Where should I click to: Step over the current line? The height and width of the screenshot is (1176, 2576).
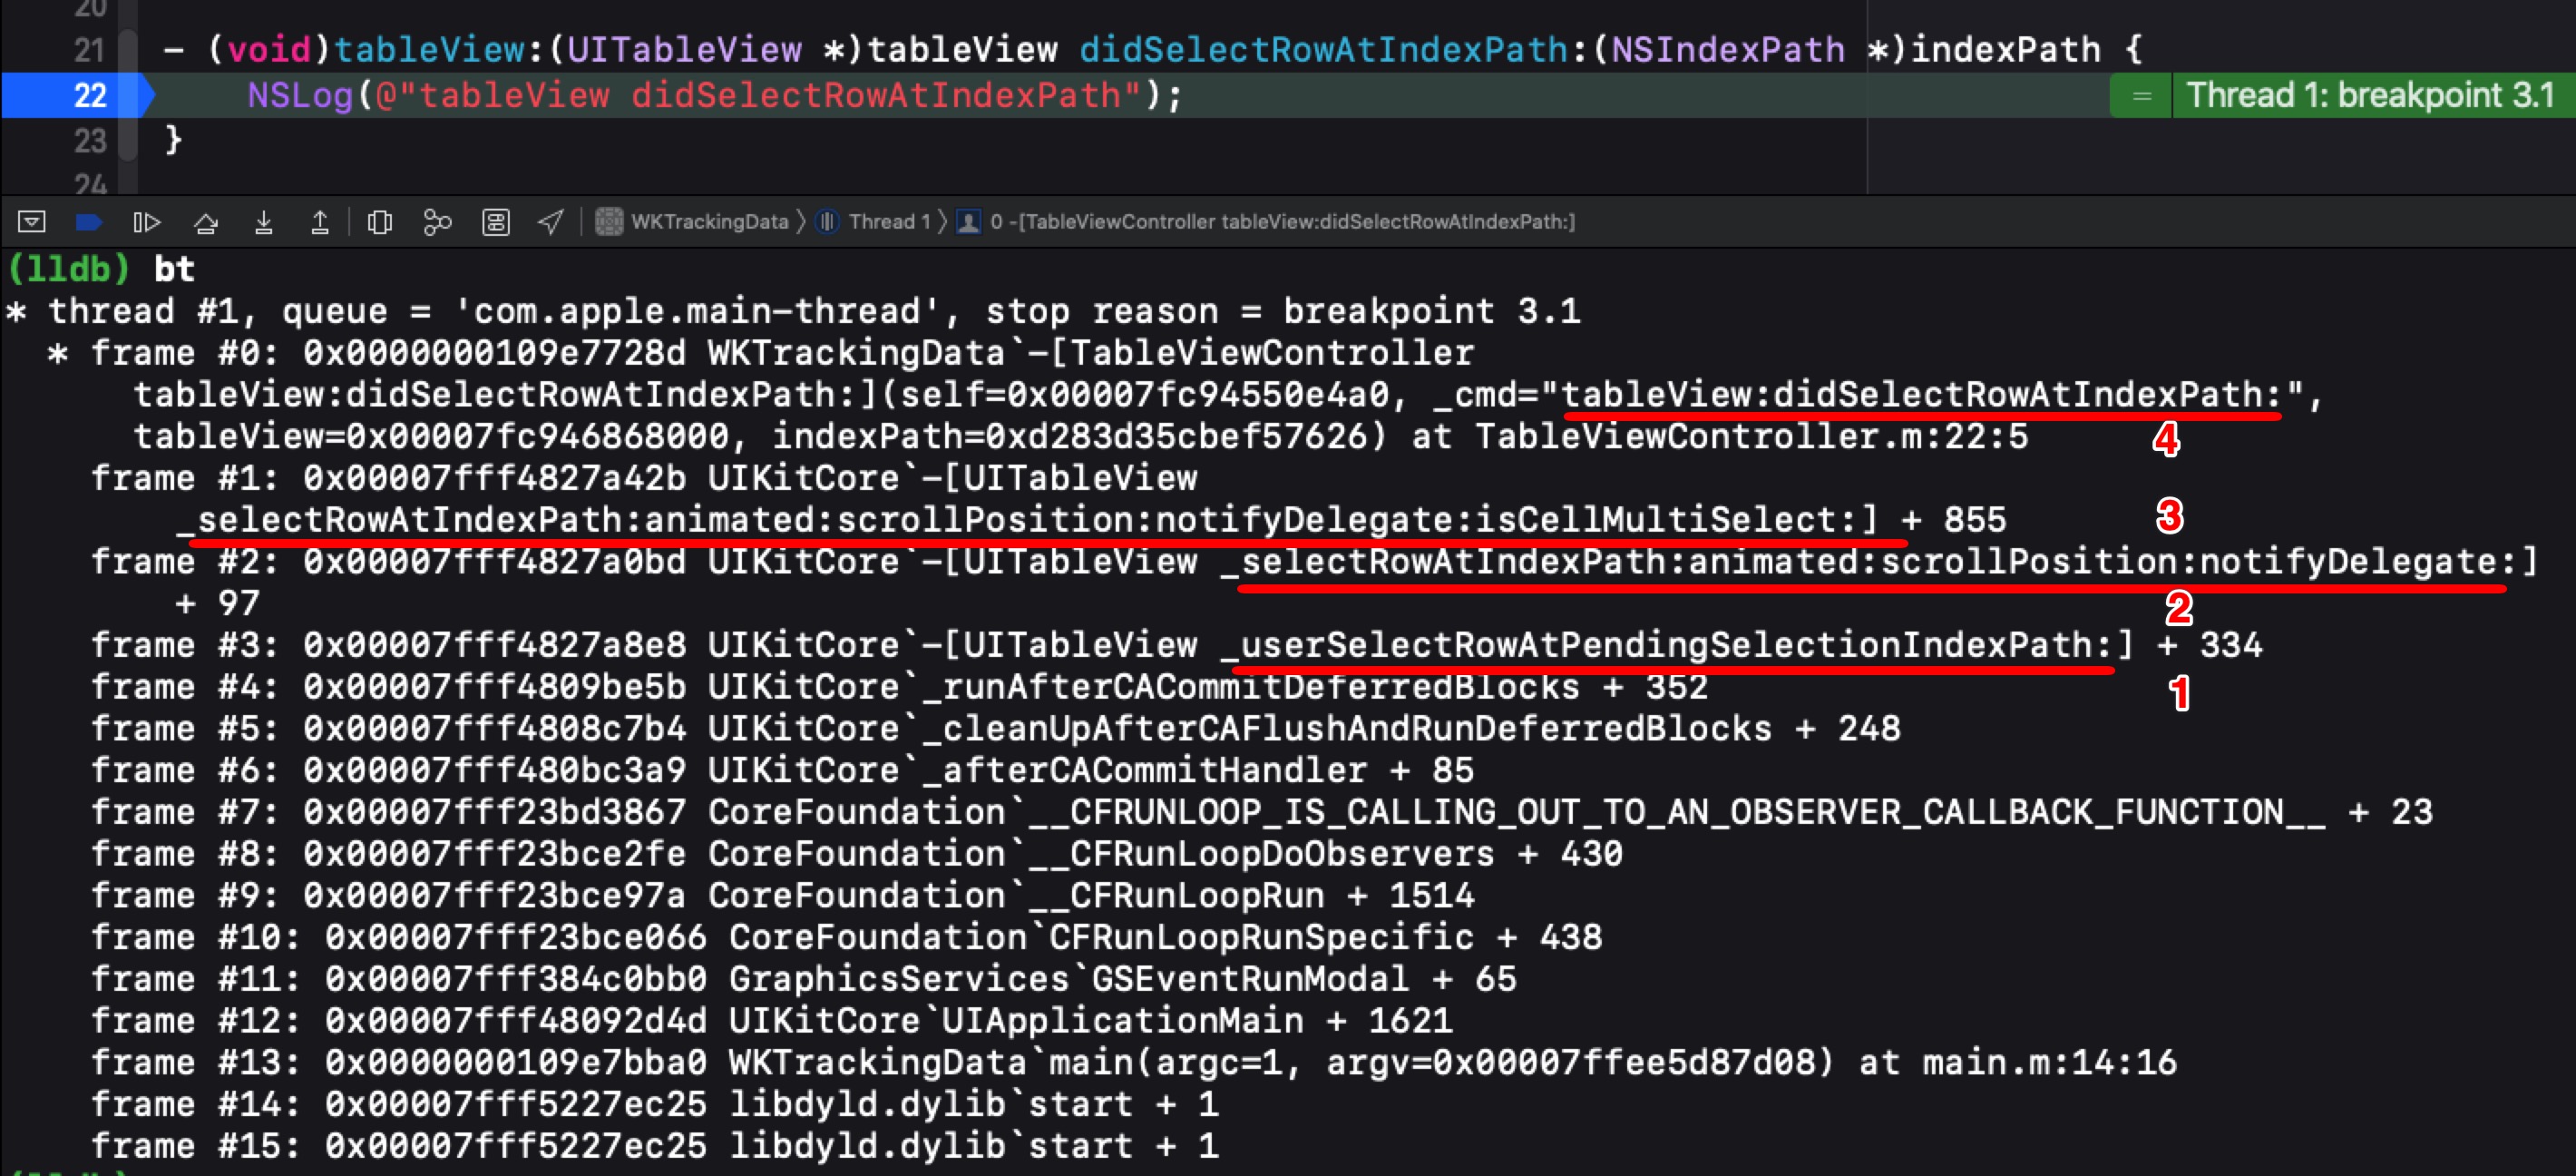click(x=206, y=222)
